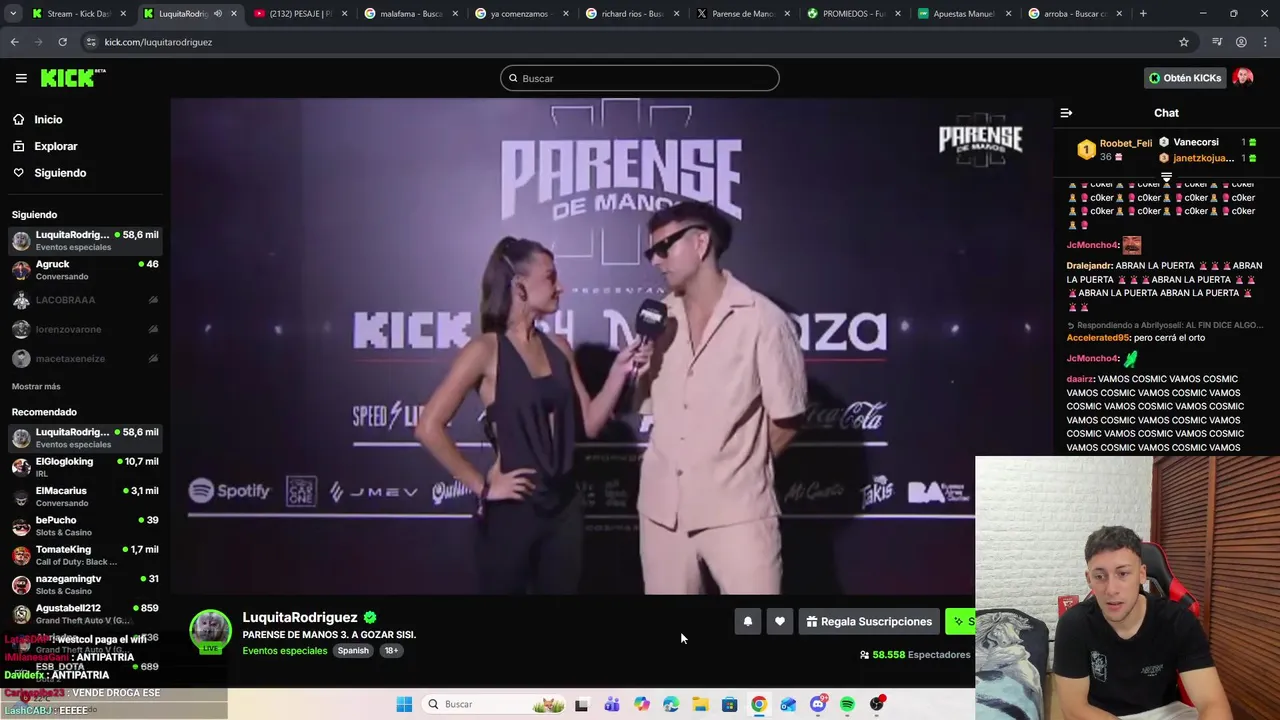Click the Explorar compass icon
Viewport: 1280px width, 720px height.
[19, 146]
